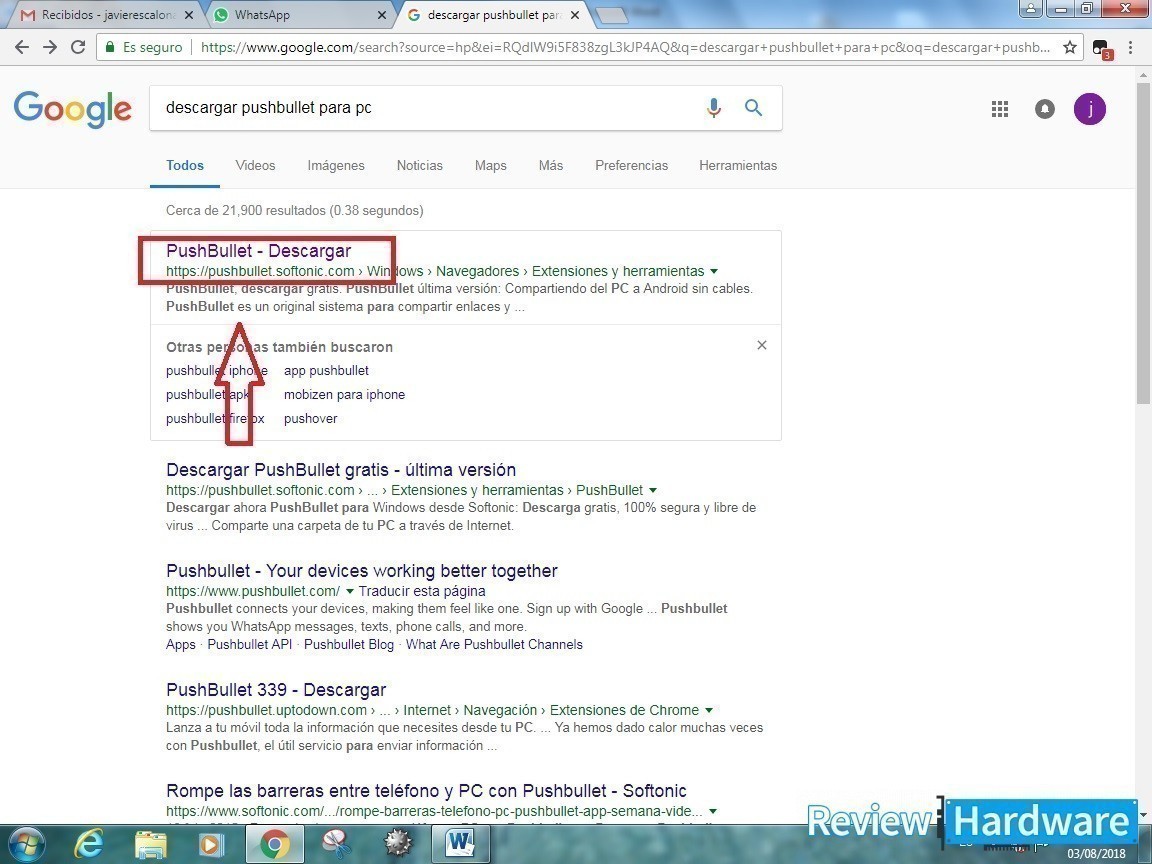Open the 'Apps' sitelink
The height and width of the screenshot is (864, 1152).
pyautogui.click(x=181, y=645)
